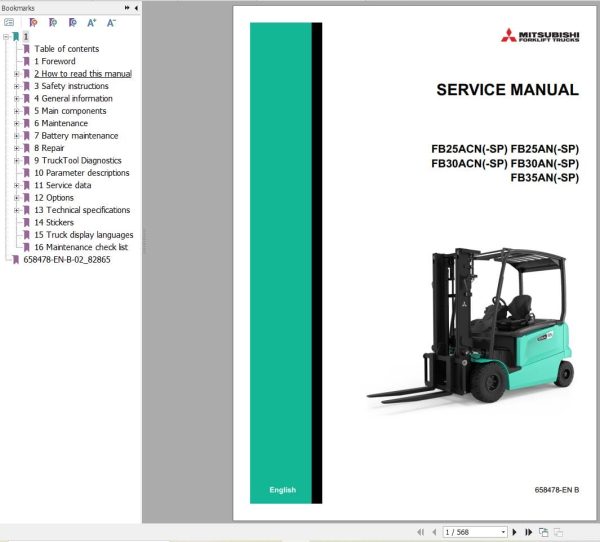Click the next view icon in status bar

pos(558,532)
